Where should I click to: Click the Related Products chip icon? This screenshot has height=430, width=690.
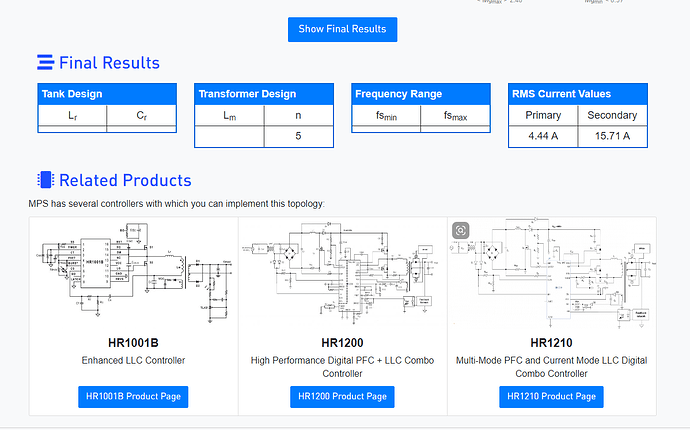click(45, 180)
